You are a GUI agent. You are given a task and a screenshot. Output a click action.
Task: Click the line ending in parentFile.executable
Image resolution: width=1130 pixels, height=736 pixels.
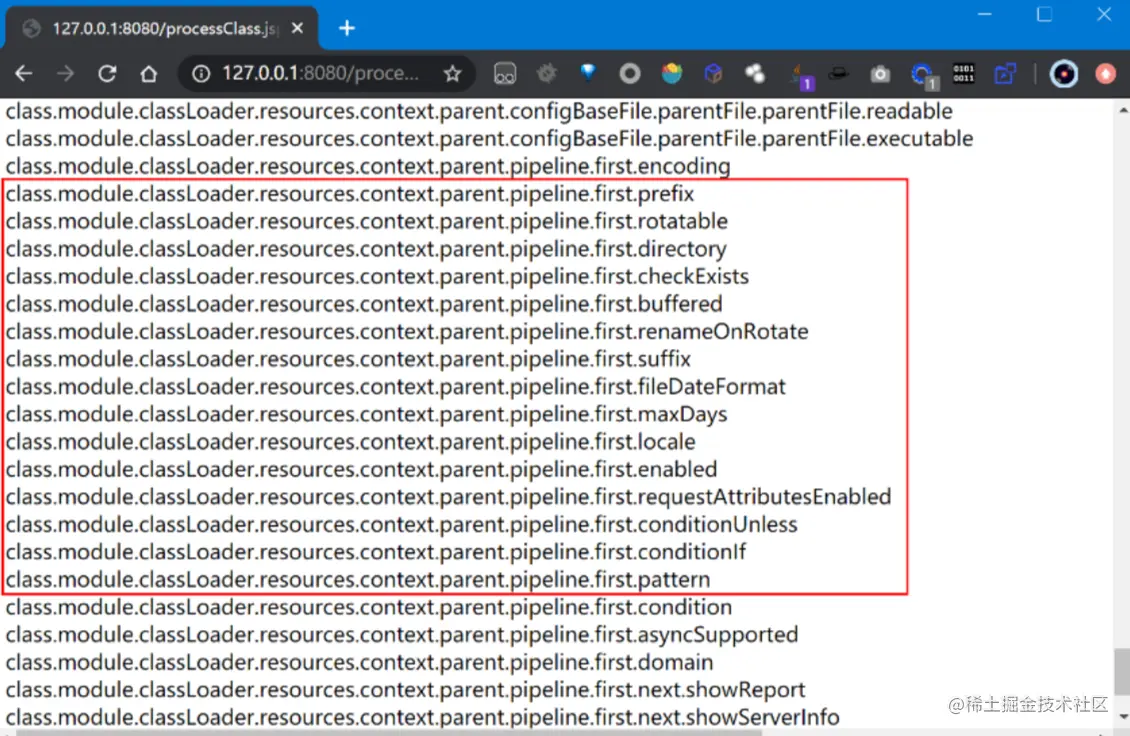(489, 138)
